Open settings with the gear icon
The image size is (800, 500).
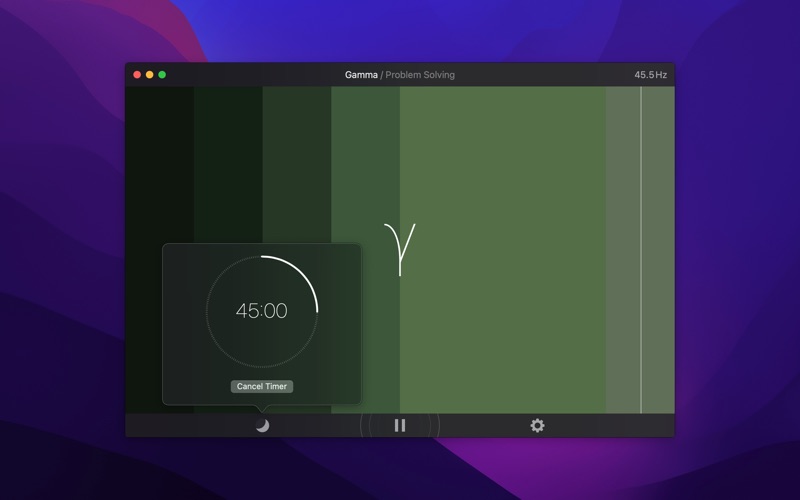pos(537,426)
